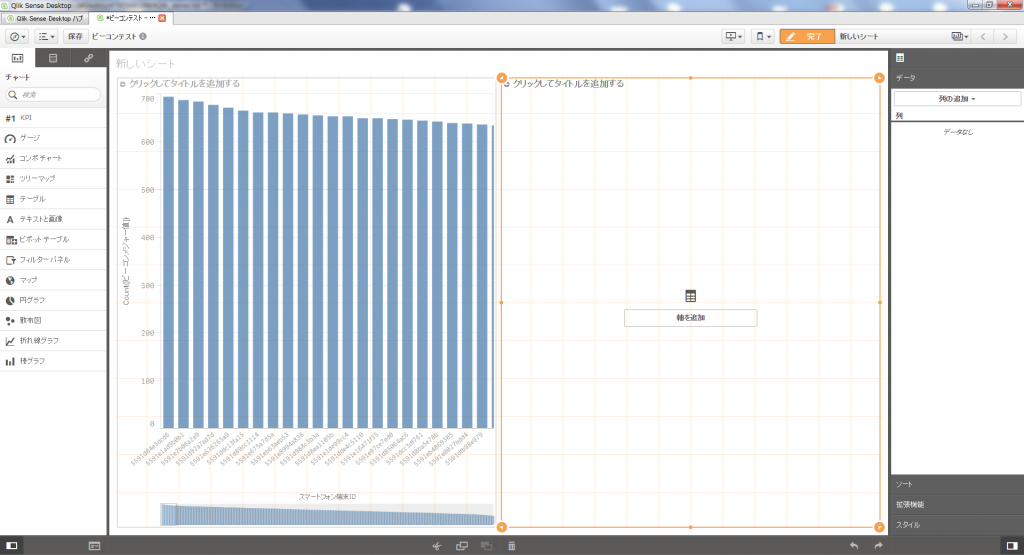Switch to Qlik Sense Desktop ハブ tab
Image resolution: width=1024 pixels, height=555 pixels.
coord(45,18)
